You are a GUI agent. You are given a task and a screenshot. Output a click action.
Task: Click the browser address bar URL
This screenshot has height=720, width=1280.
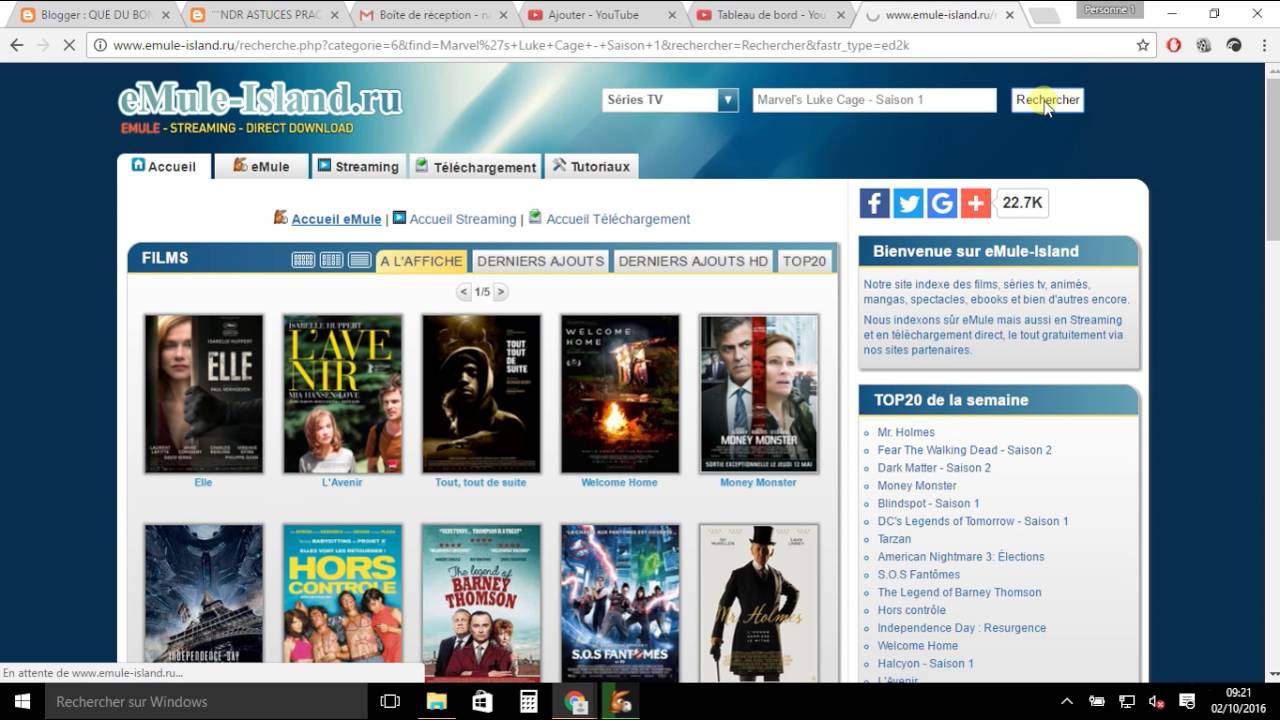tap(511, 45)
